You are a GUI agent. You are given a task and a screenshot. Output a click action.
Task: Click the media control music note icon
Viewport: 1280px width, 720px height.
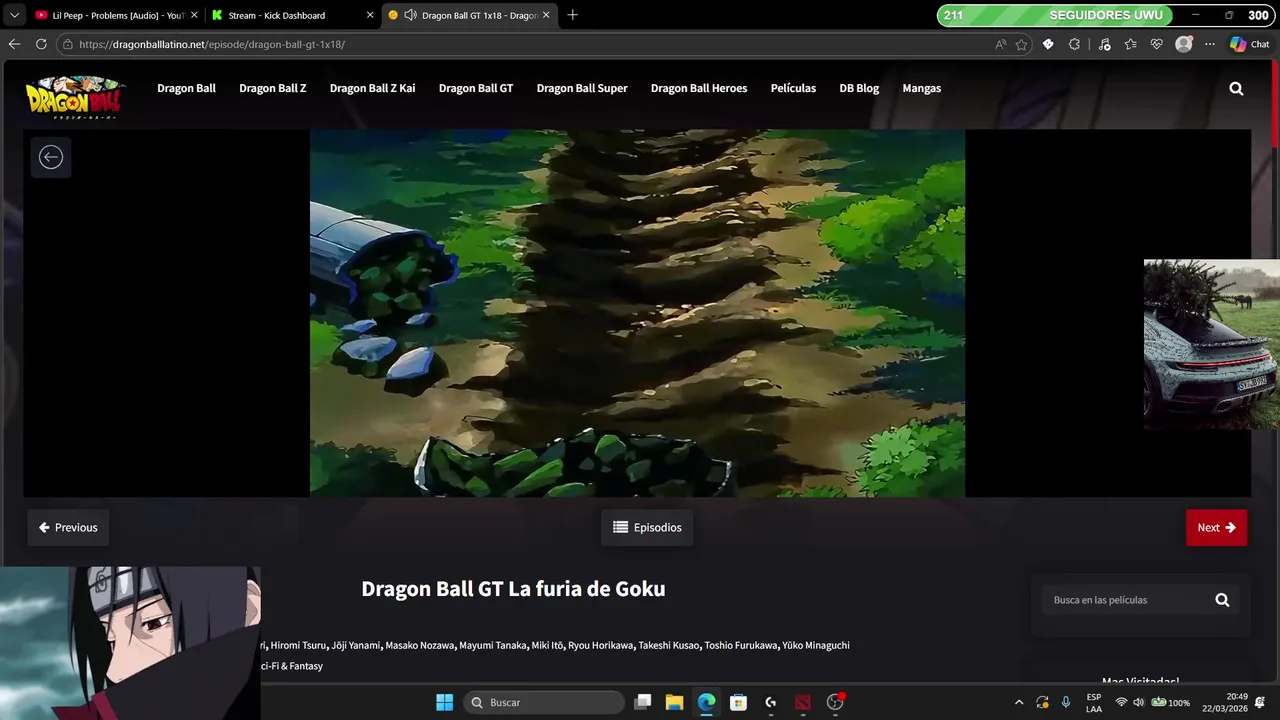coord(1104,44)
